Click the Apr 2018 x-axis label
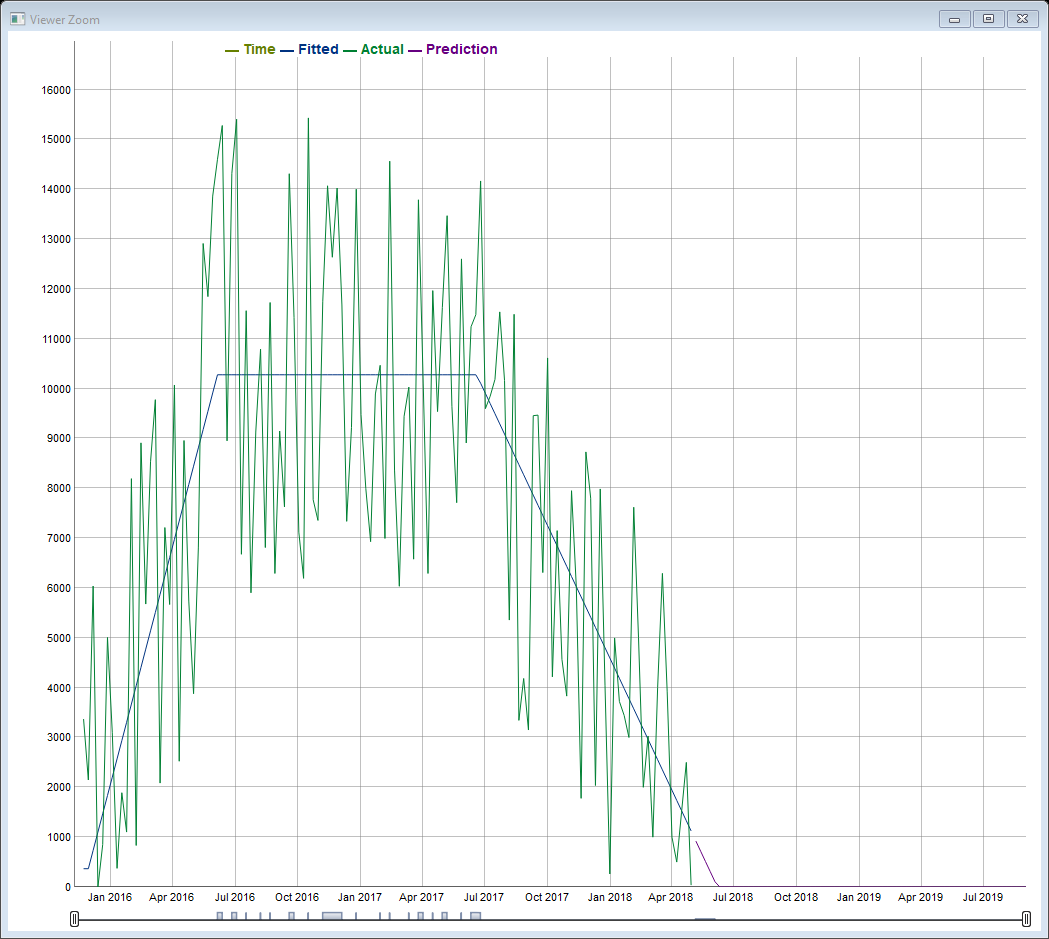This screenshot has height=939, width=1049. 670,898
